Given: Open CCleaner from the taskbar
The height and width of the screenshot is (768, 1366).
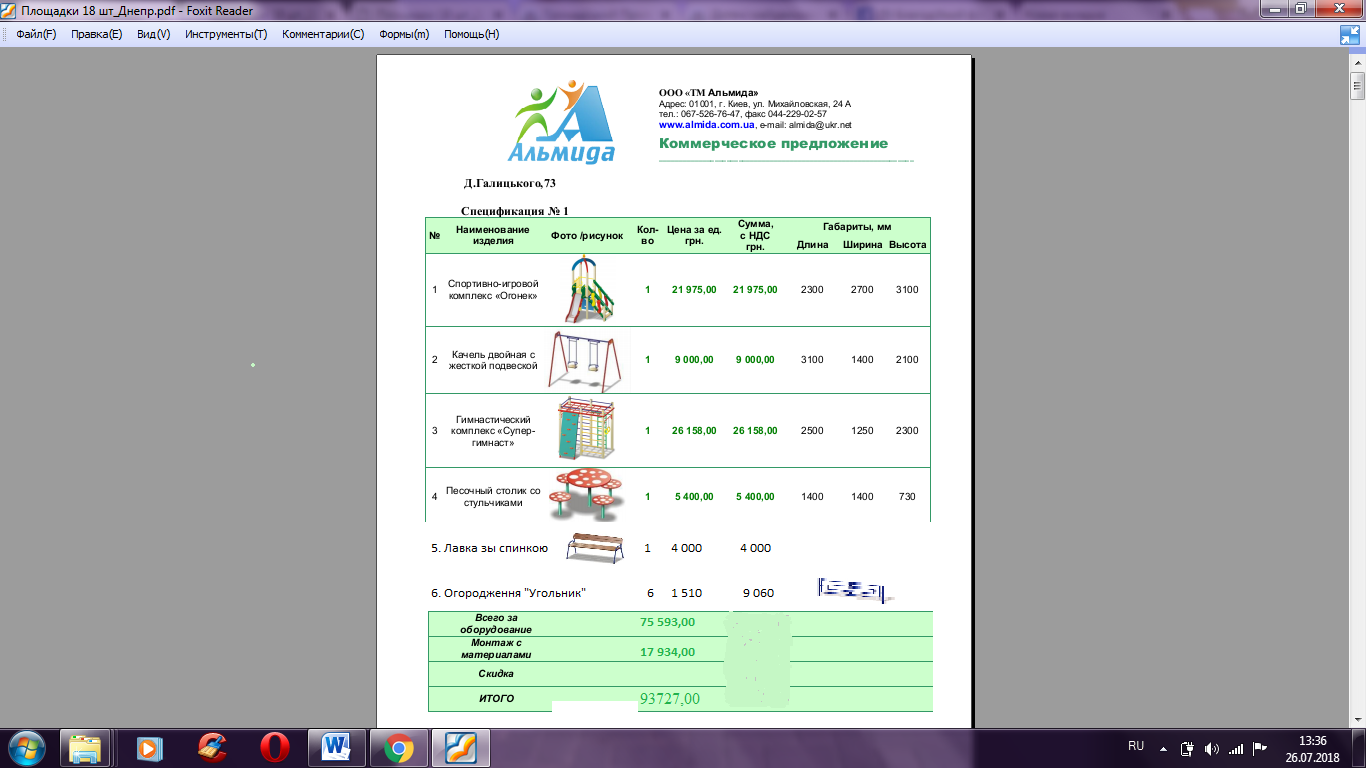Looking at the screenshot, I should 211,747.
